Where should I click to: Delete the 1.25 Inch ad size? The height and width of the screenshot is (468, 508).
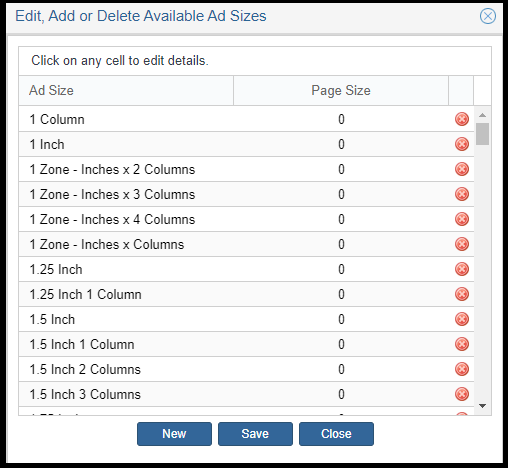[x=462, y=269]
